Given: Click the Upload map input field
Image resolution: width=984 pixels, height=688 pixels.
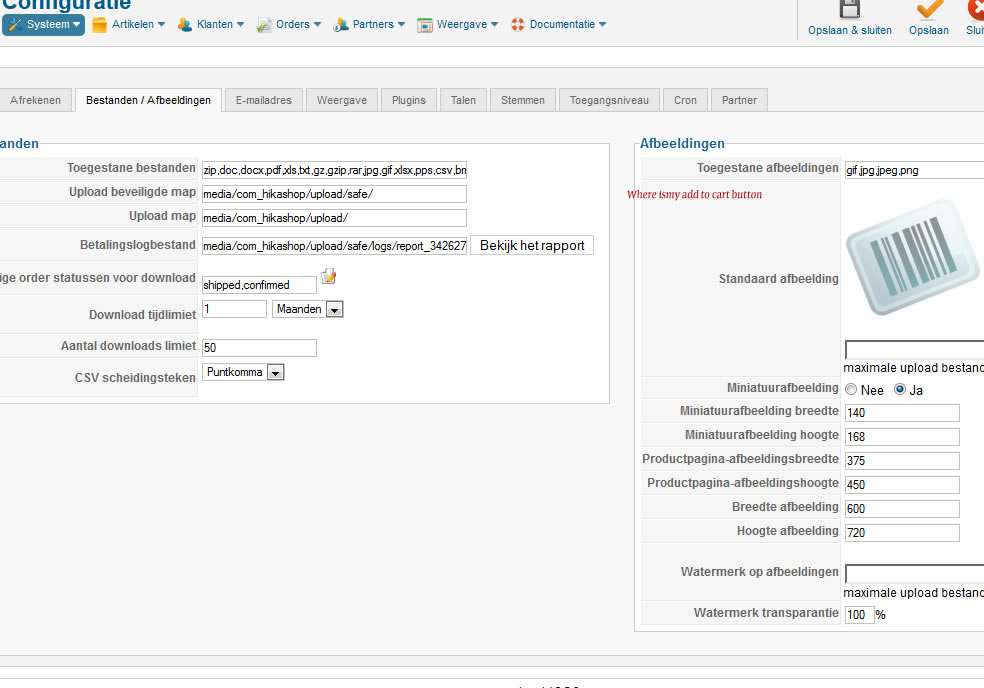Looking at the screenshot, I should tap(334, 218).
